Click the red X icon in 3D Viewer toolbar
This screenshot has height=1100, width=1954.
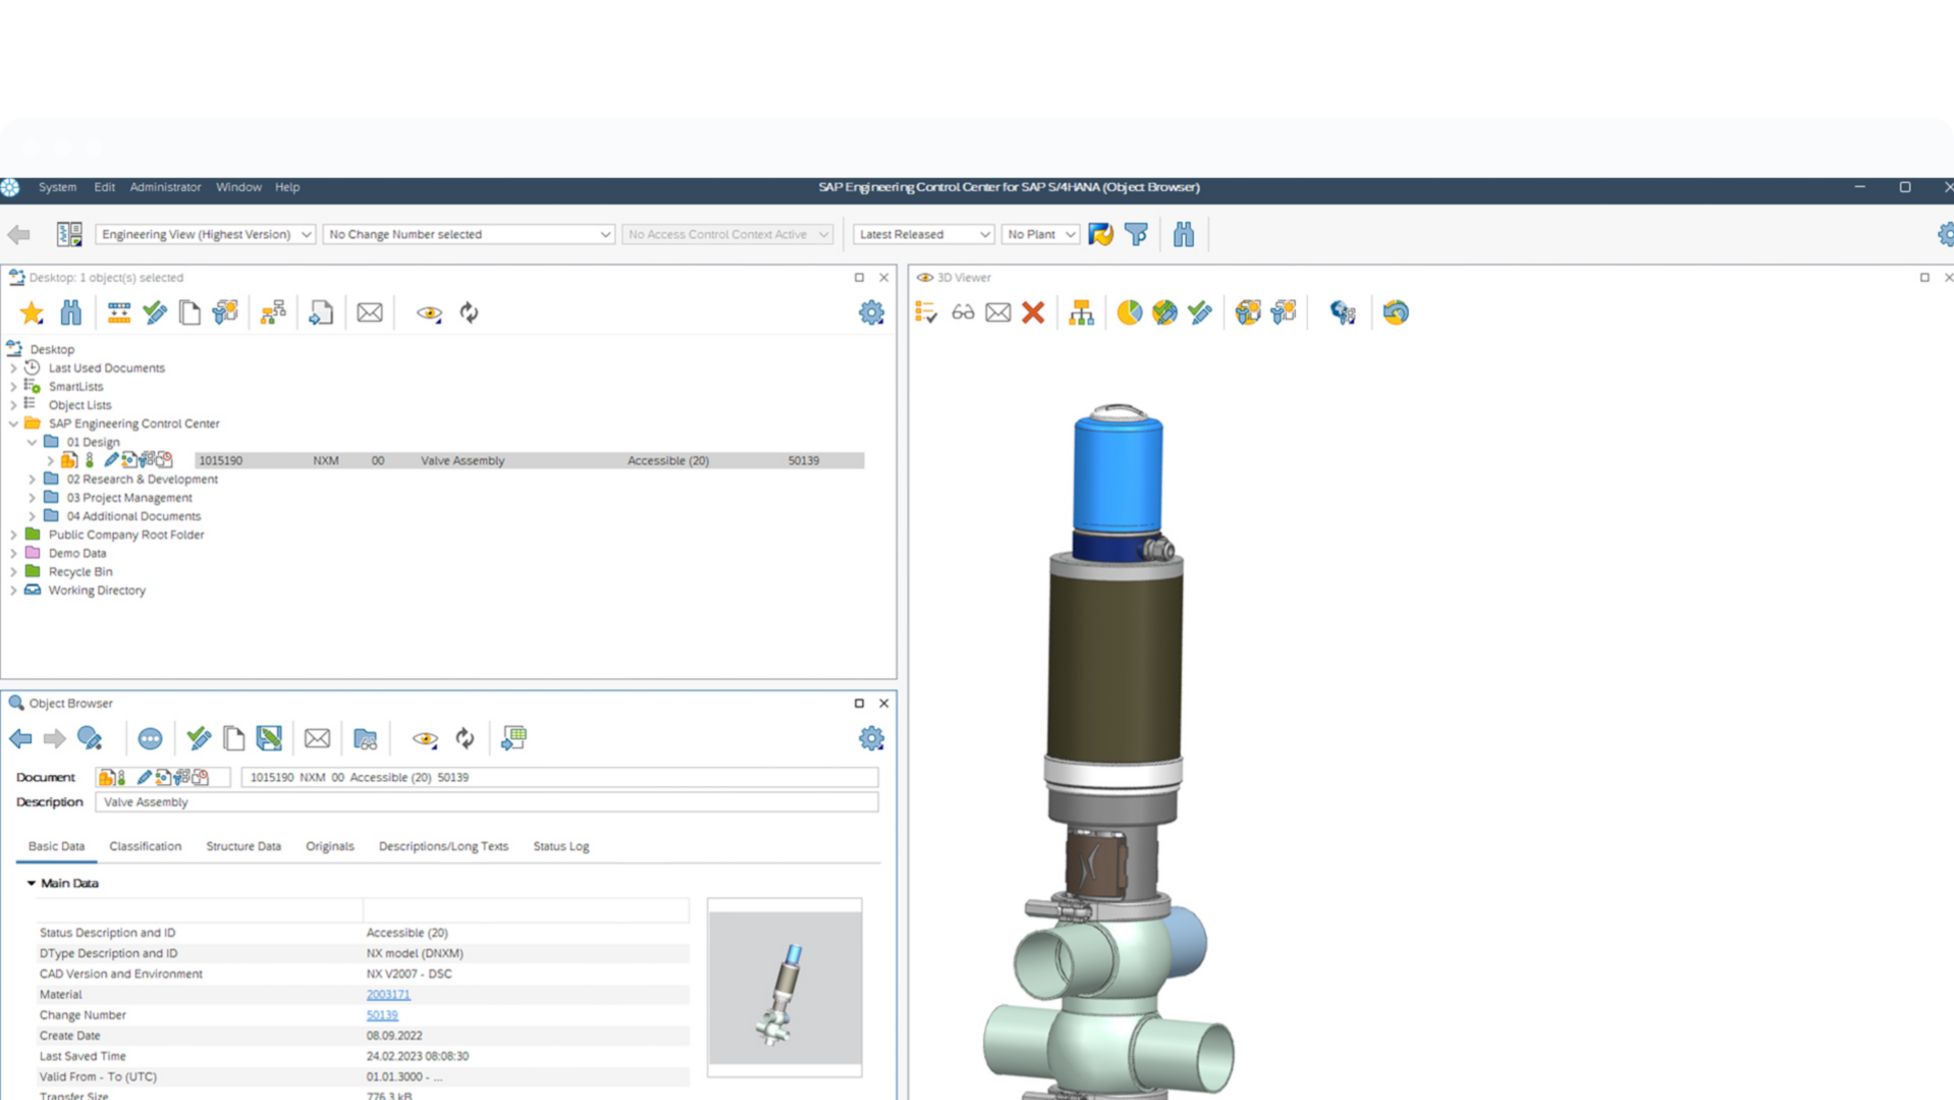tap(1033, 313)
